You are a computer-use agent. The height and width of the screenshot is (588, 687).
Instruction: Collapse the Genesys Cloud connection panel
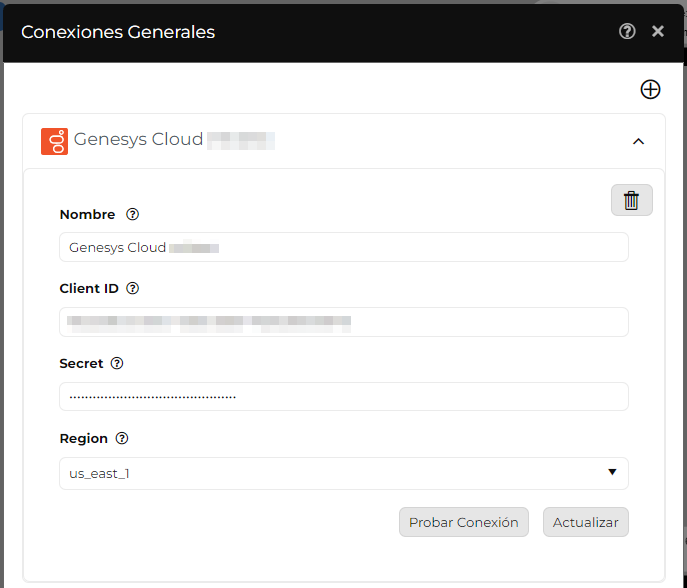pos(638,142)
